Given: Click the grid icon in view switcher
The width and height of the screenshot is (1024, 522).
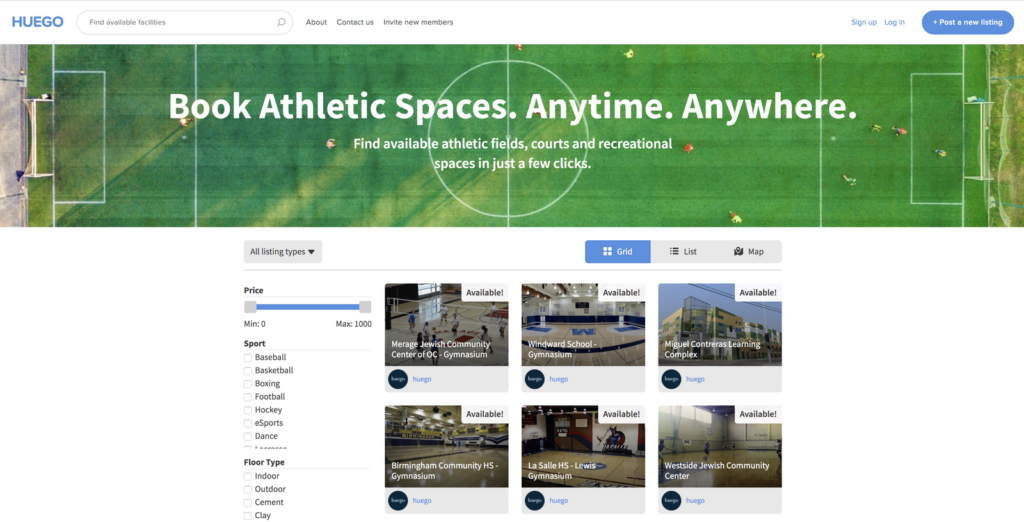Looking at the screenshot, I should coord(607,252).
